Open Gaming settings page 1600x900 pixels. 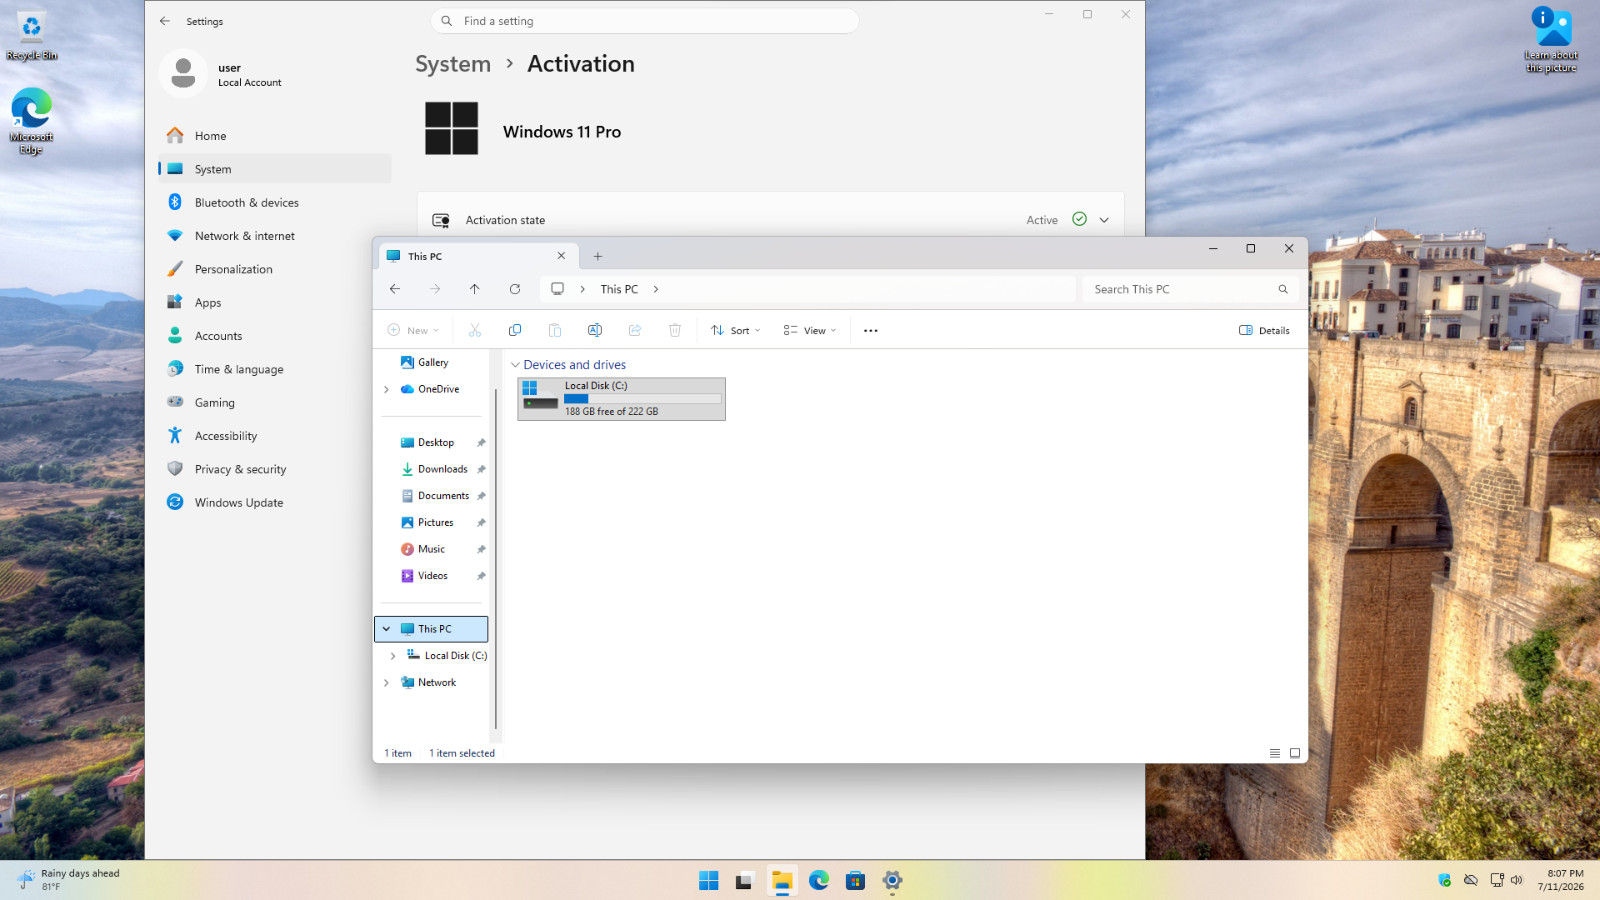[x=274, y=402]
